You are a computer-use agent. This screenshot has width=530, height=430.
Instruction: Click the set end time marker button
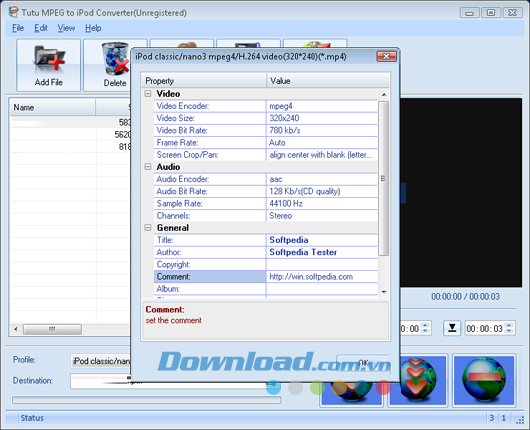tap(452, 328)
